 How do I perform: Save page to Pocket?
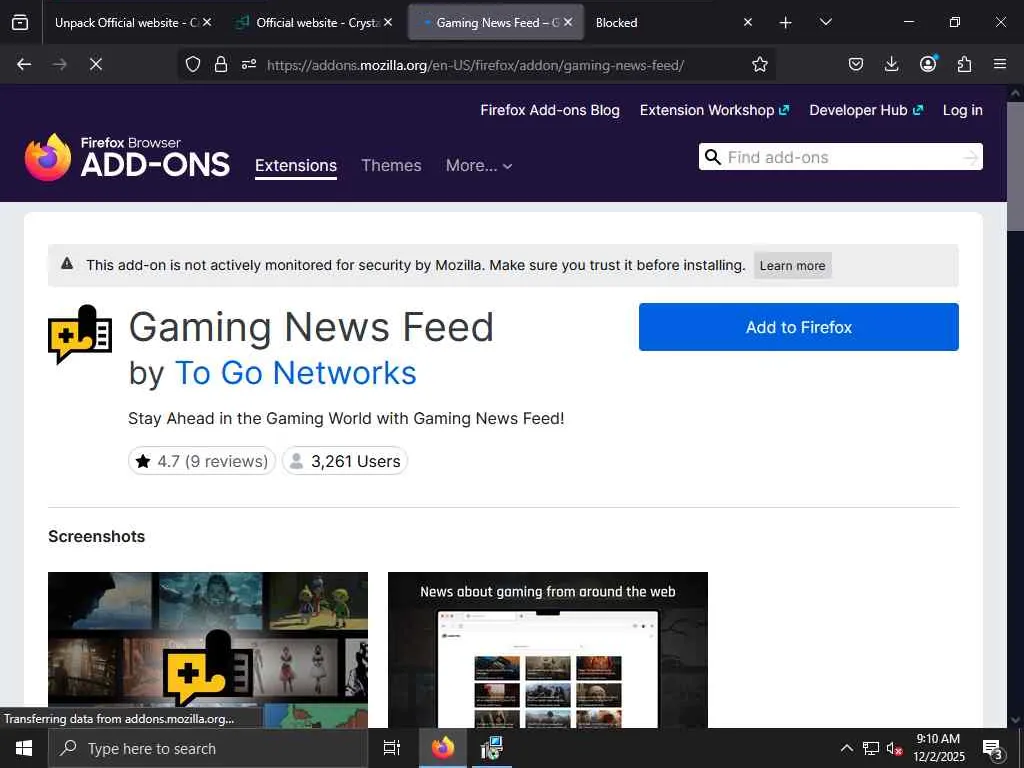pos(856,64)
